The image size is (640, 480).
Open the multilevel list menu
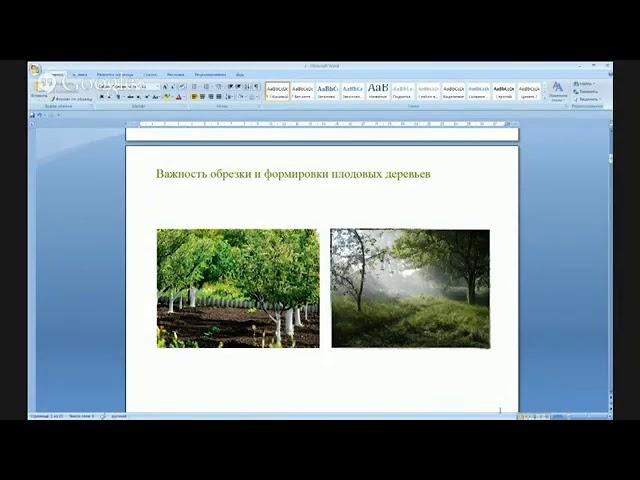(x=218, y=87)
